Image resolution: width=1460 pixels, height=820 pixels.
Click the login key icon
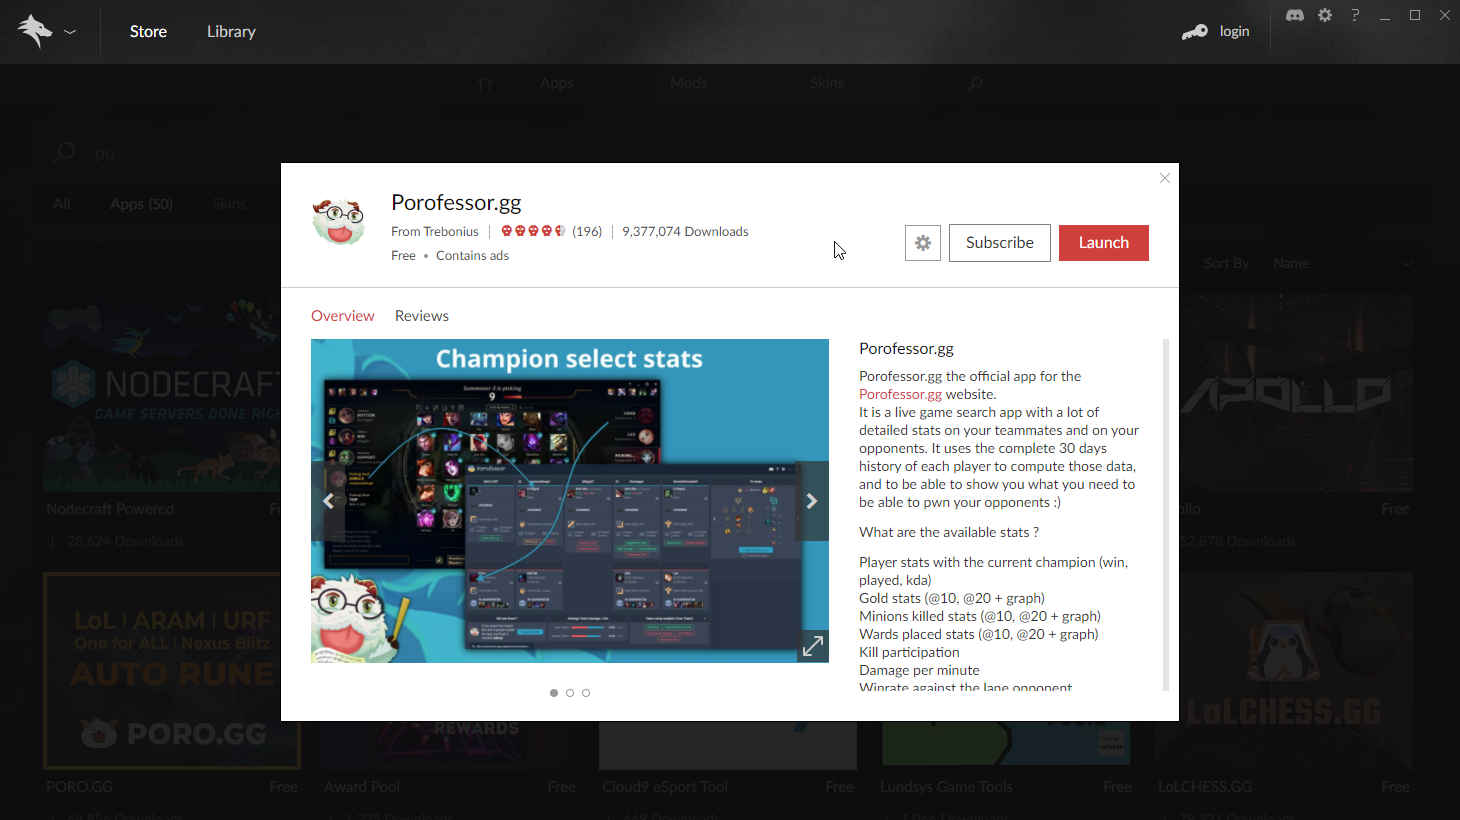tap(1194, 32)
